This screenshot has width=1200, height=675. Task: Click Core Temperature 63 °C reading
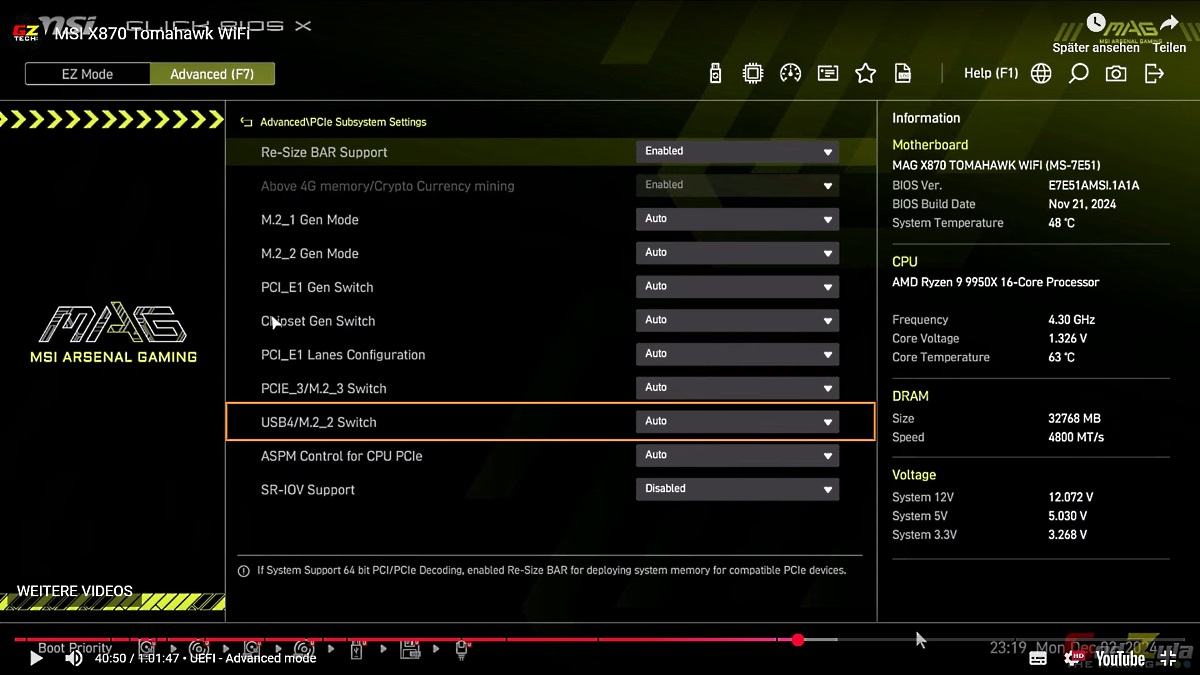click(1062, 357)
